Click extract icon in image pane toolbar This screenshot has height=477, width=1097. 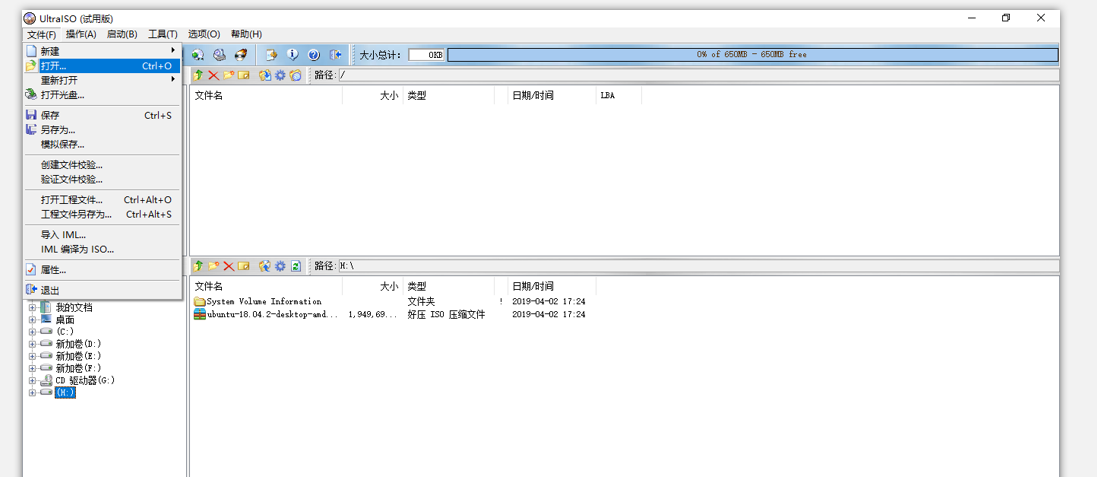tap(264, 75)
